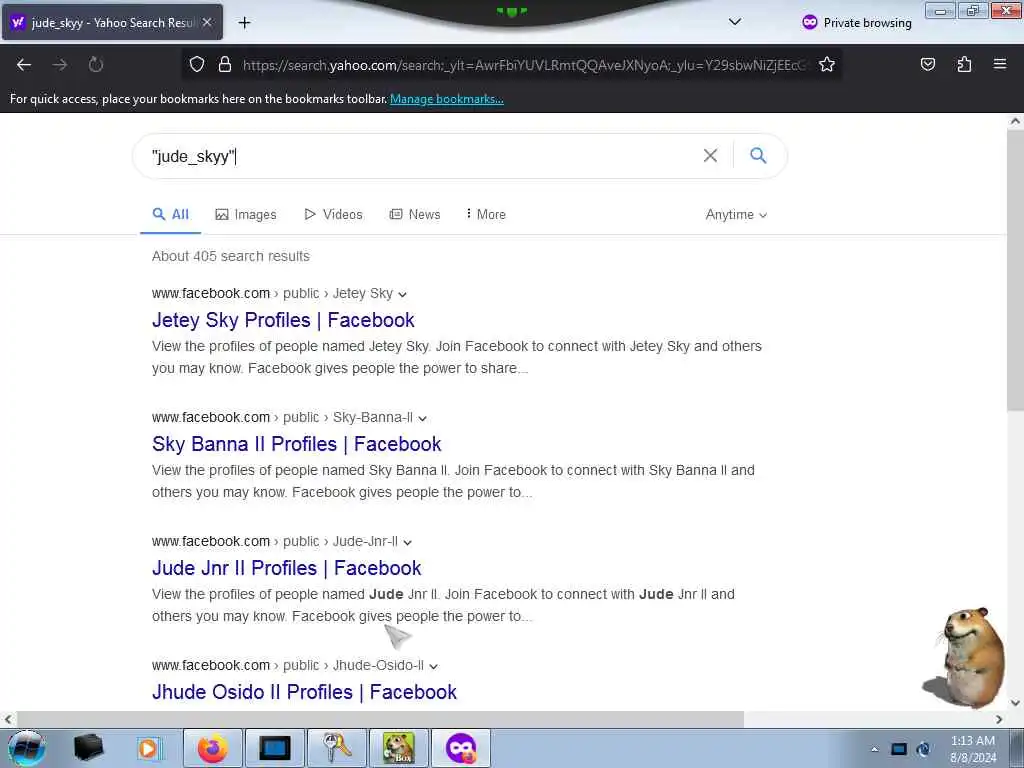
Task: Click the Private browsing indicator
Action: pos(857,23)
